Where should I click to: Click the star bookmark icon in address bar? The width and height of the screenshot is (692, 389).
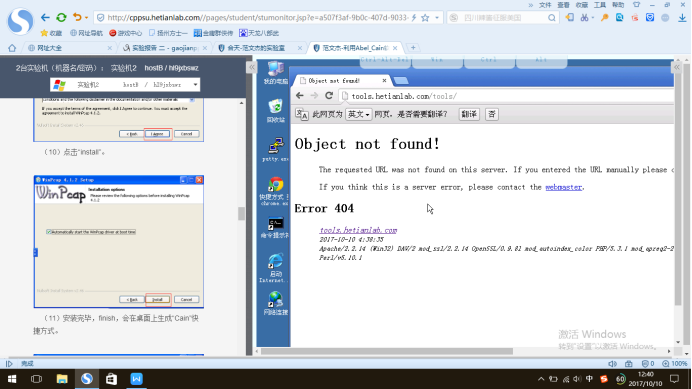[x=425, y=18]
